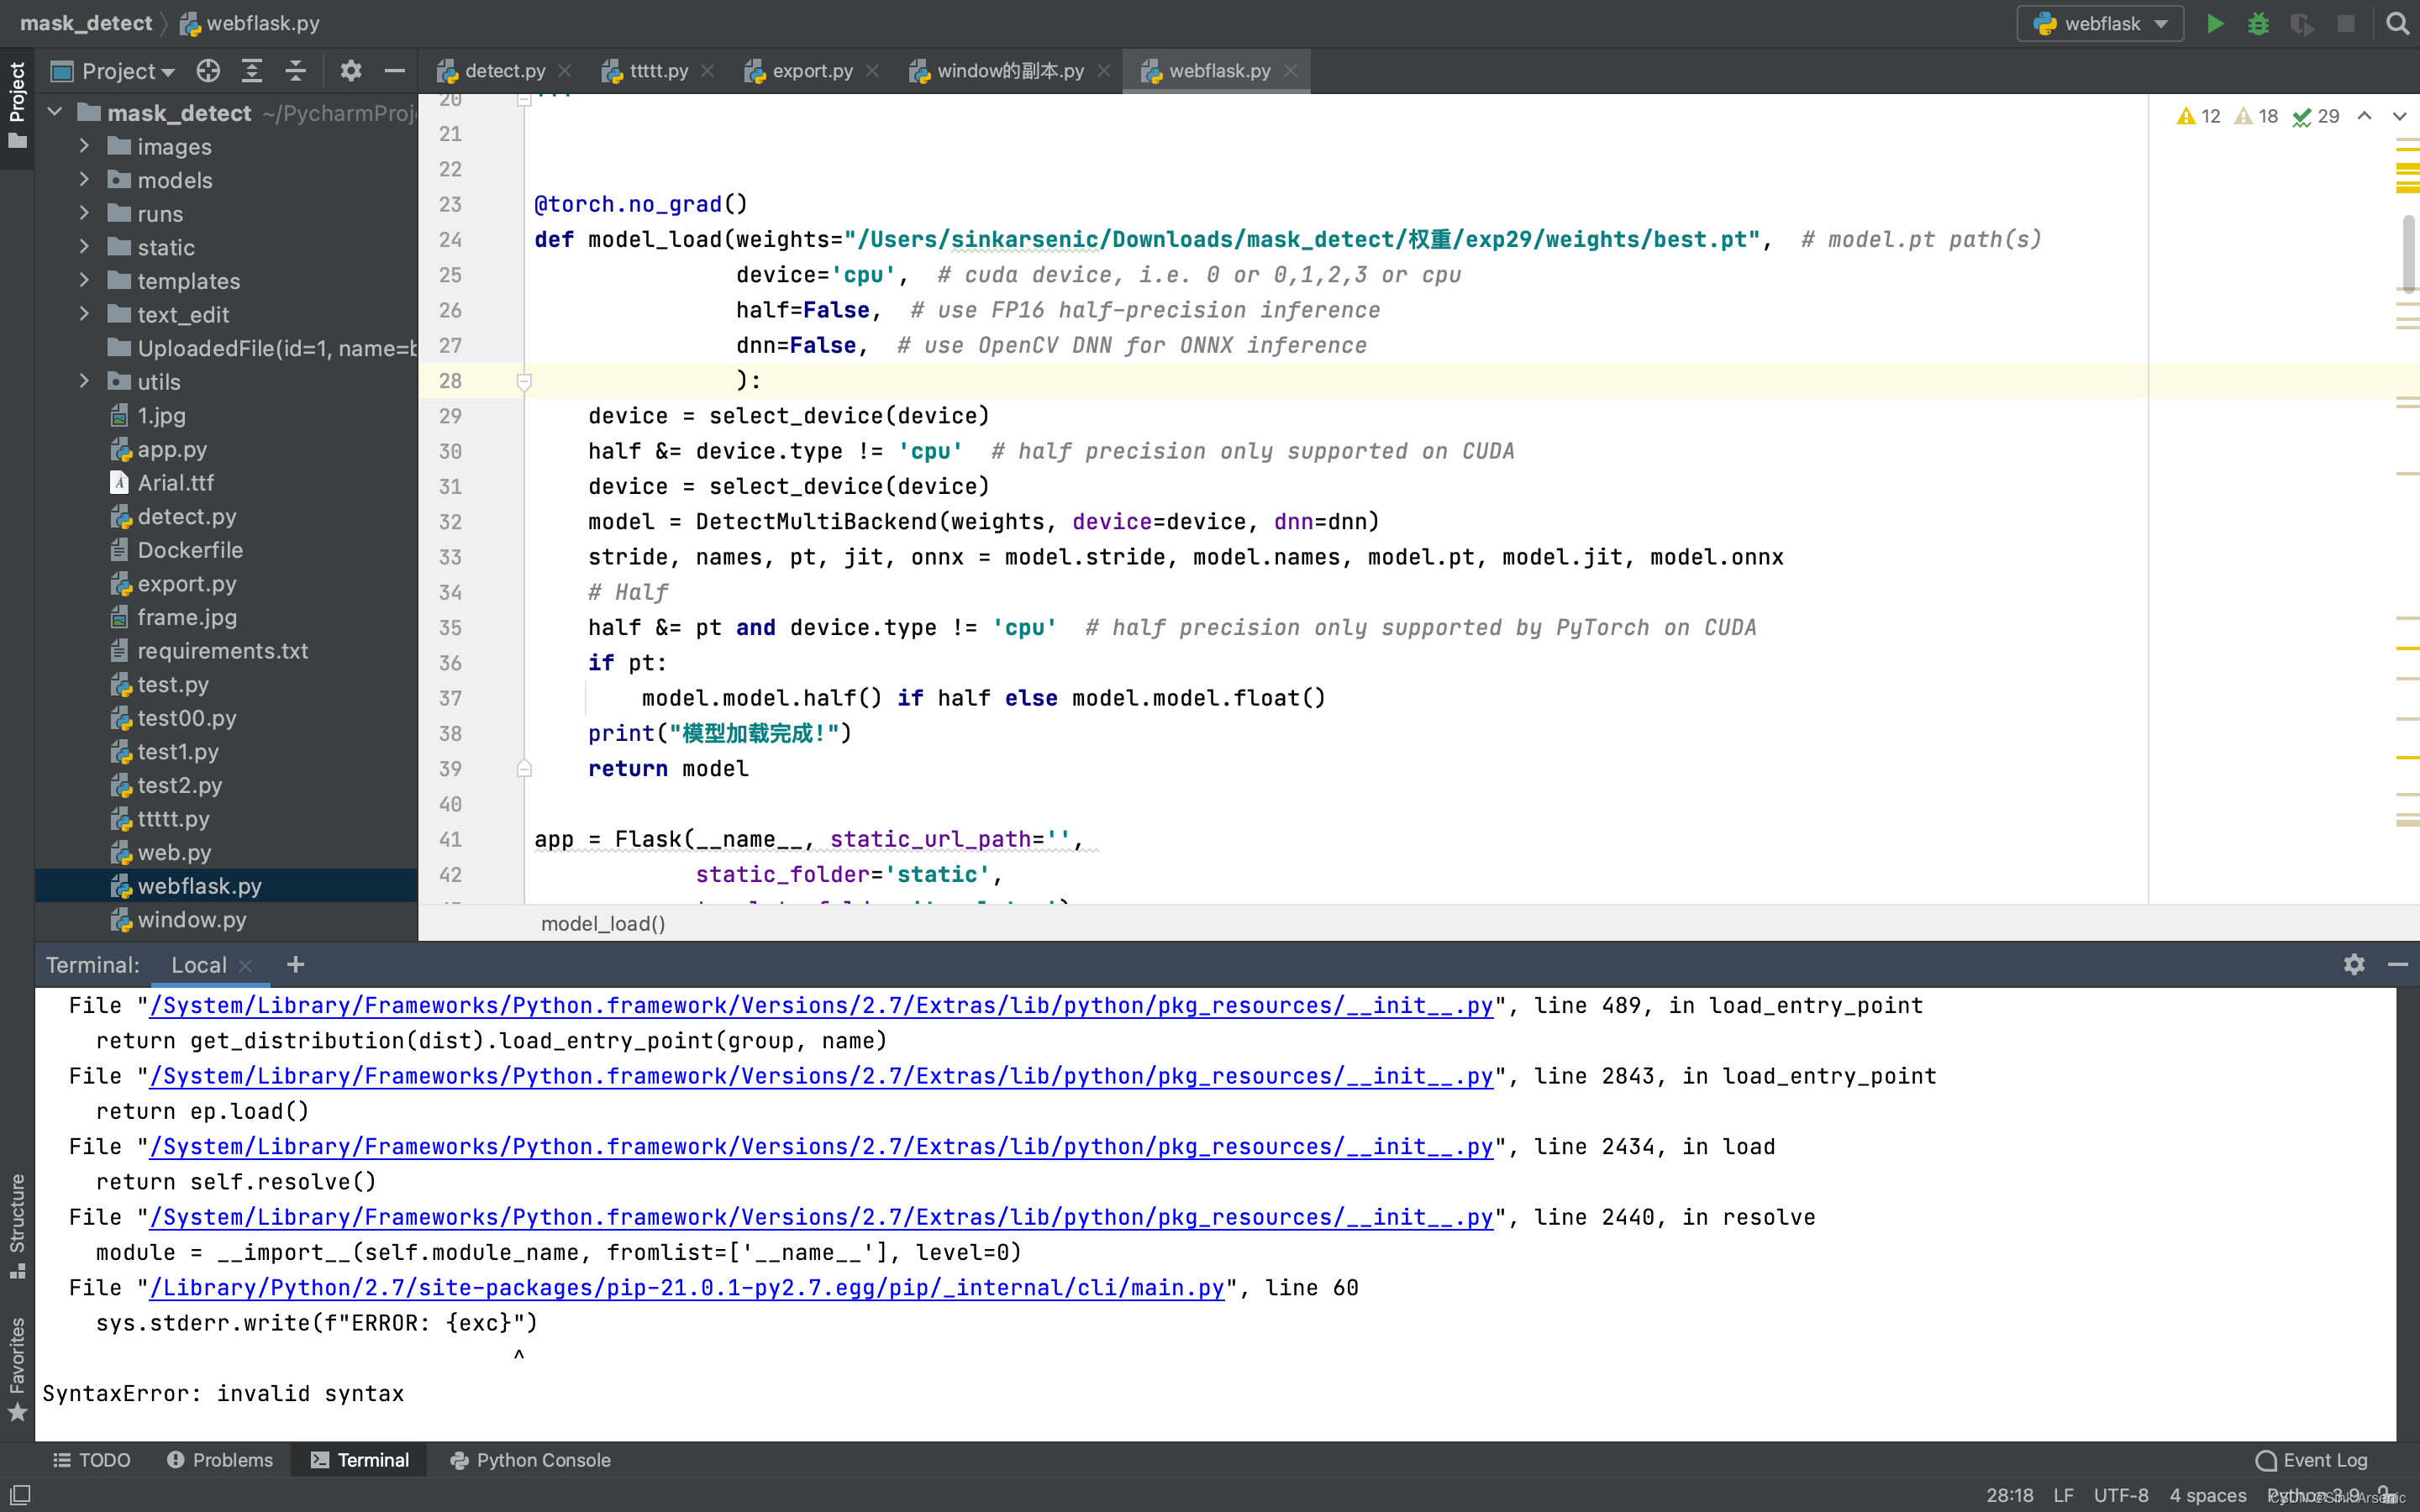2420x1512 pixels.
Task: Add a new terminal session
Action: (295, 964)
